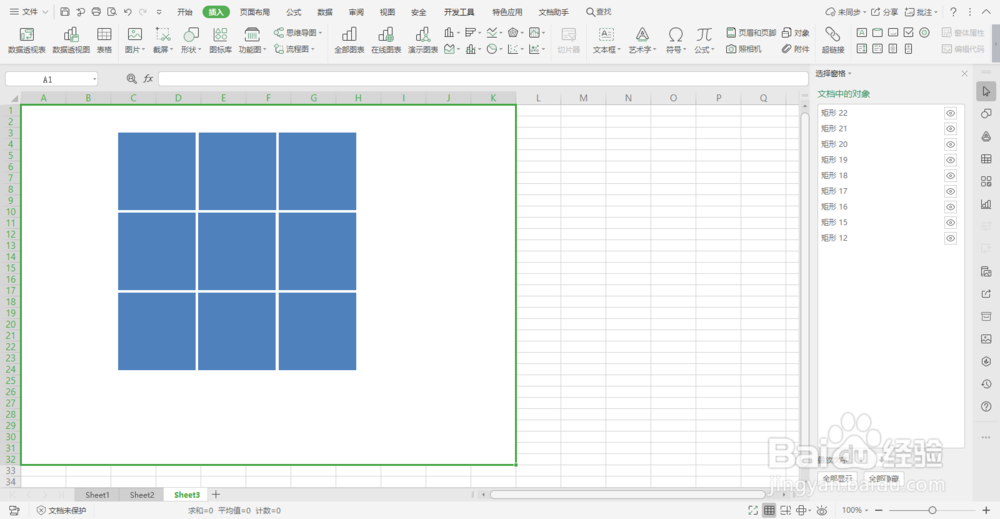The width and height of the screenshot is (1000, 519).
Task: Insert a radio button form control
Action: click(x=925, y=32)
